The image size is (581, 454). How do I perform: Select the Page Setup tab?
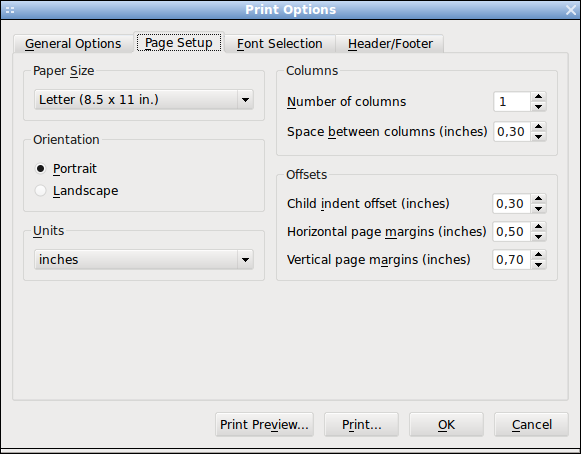(179, 42)
